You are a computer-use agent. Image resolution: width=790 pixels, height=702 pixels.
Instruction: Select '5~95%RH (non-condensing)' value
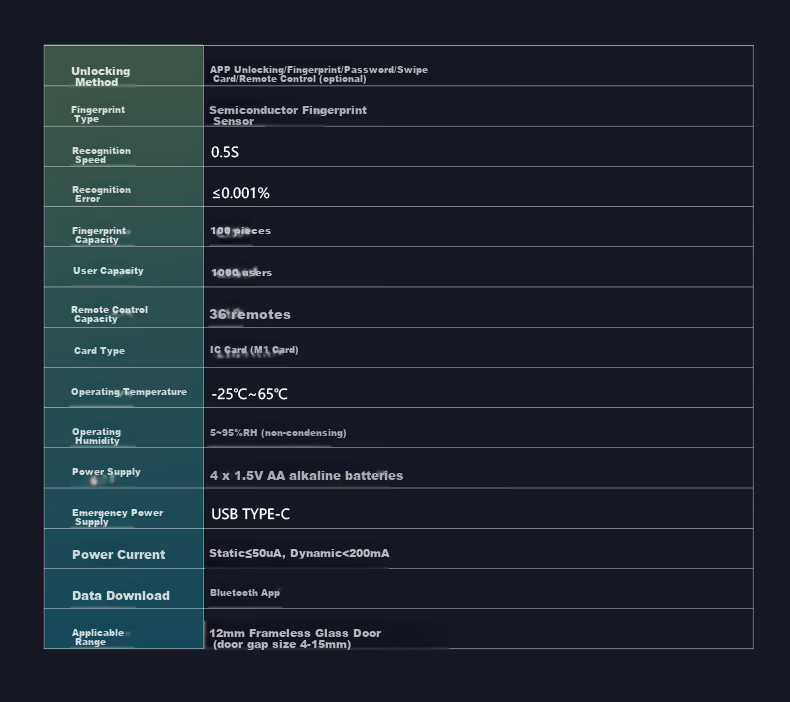278,433
